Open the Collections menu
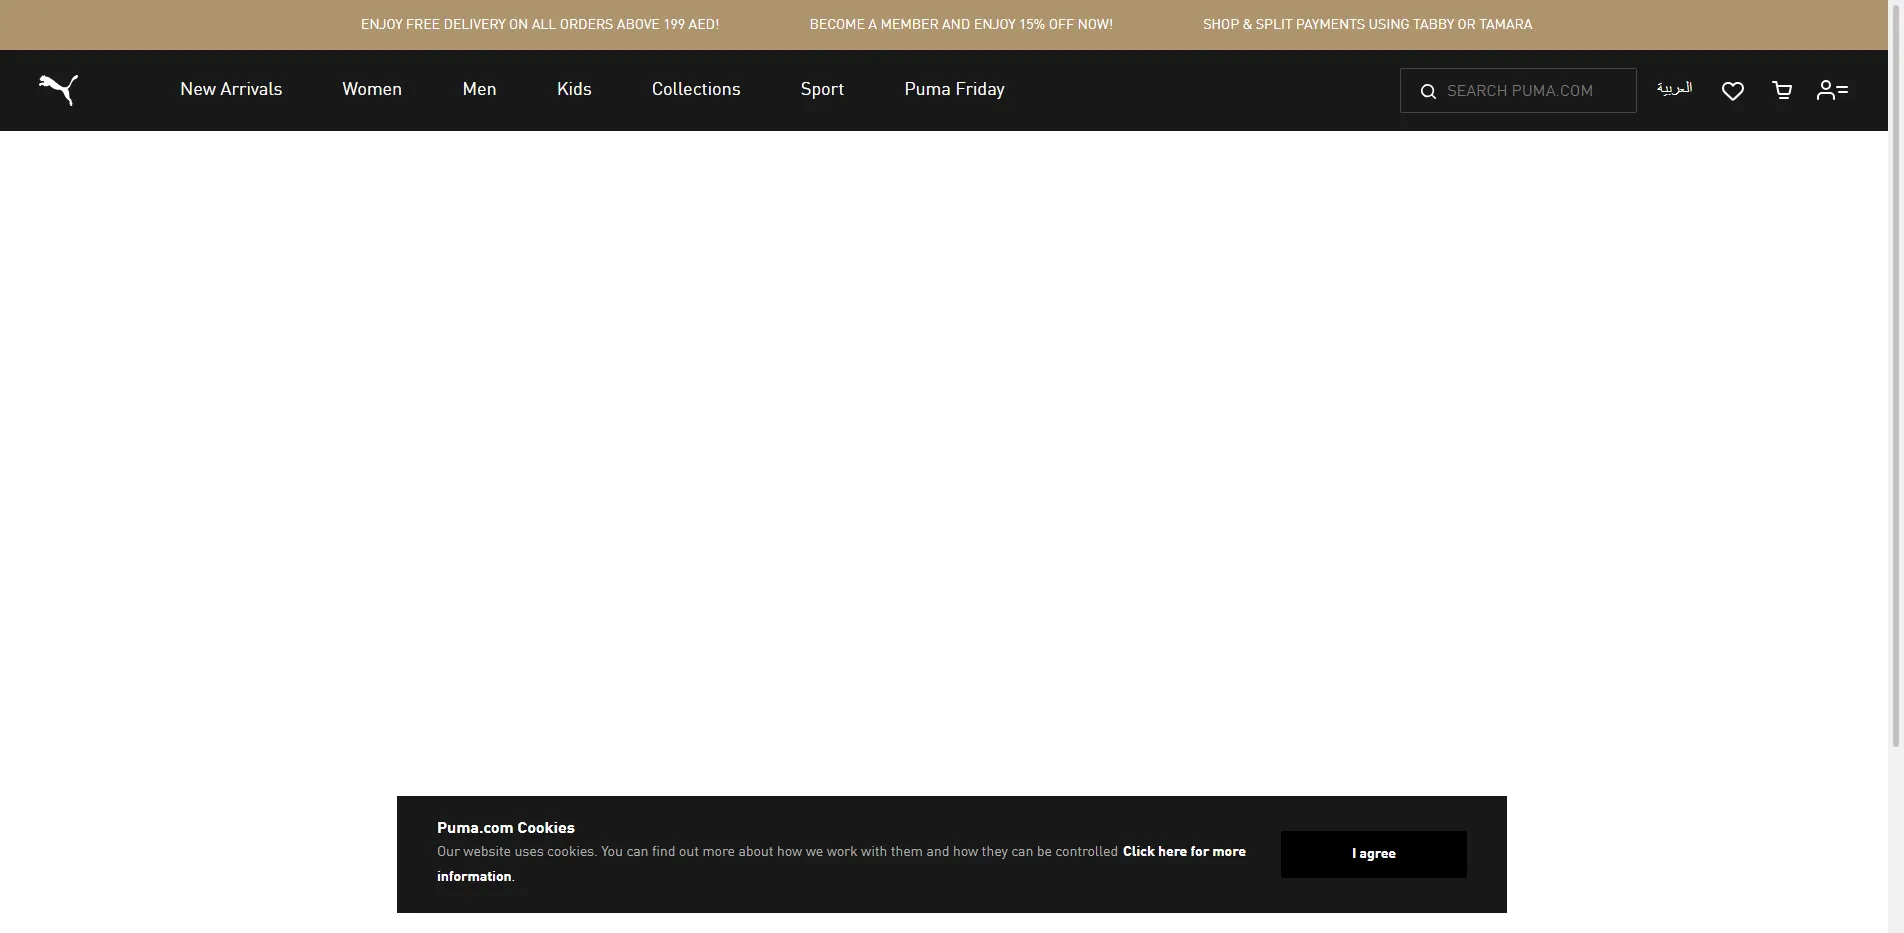This screenshot has width=1904, height=933. 696,89
